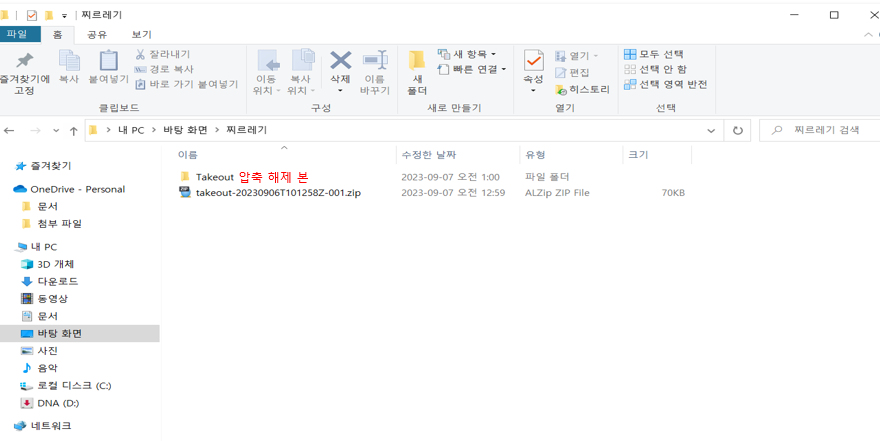Image resolution: width=880 pixels, height=441 pixels.
Task: Select takeout-20230906T101258Z-001.zip file
Action: 278,193
